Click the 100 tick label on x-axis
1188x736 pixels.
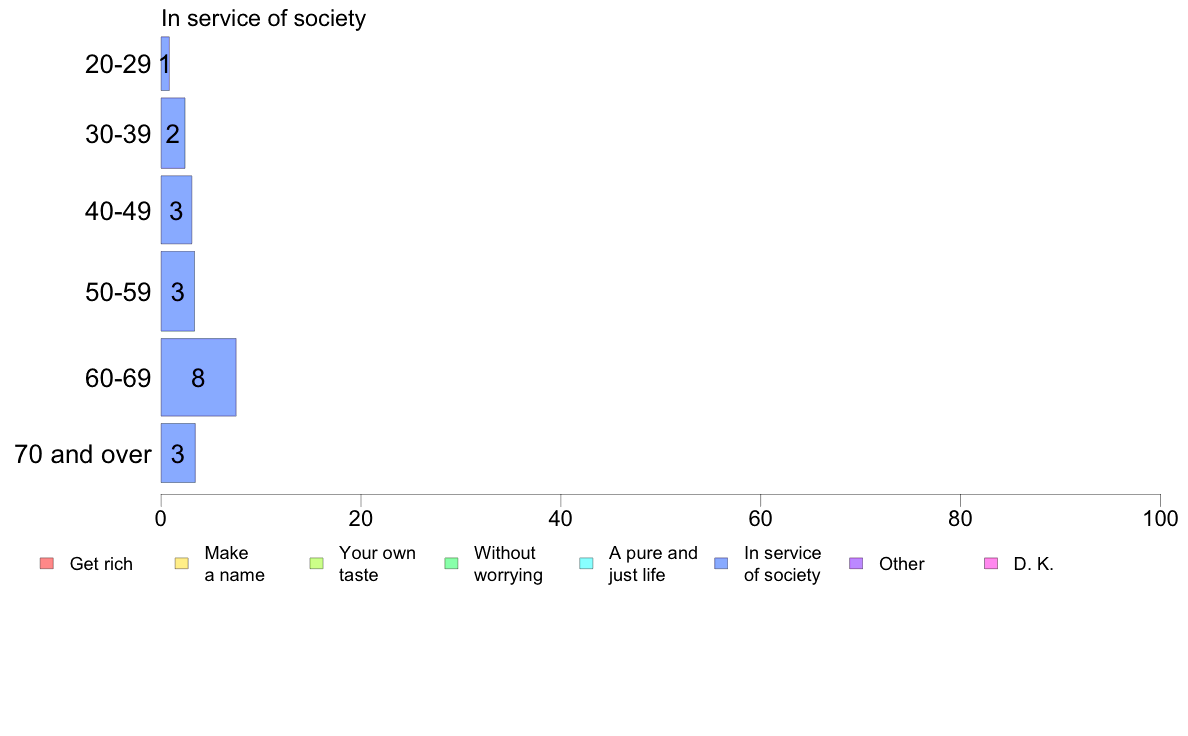click(x=1160, y=518)
